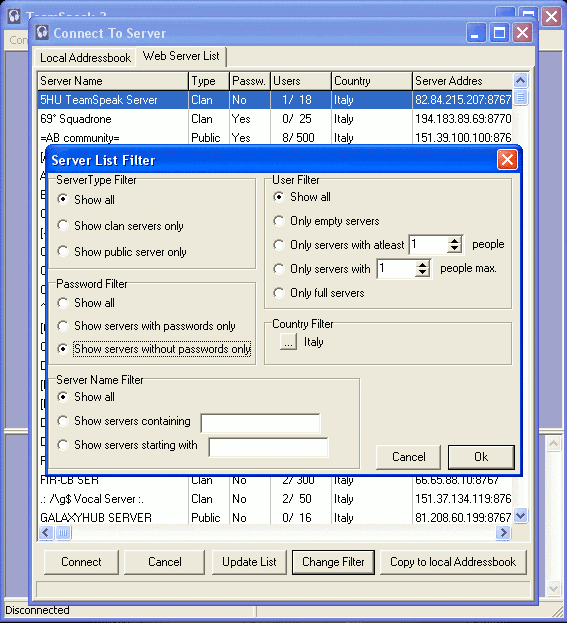This screenshot has width=567, height=623.
Task: Click the Connect To Server headset icon
Action: [x=42, y=33]
